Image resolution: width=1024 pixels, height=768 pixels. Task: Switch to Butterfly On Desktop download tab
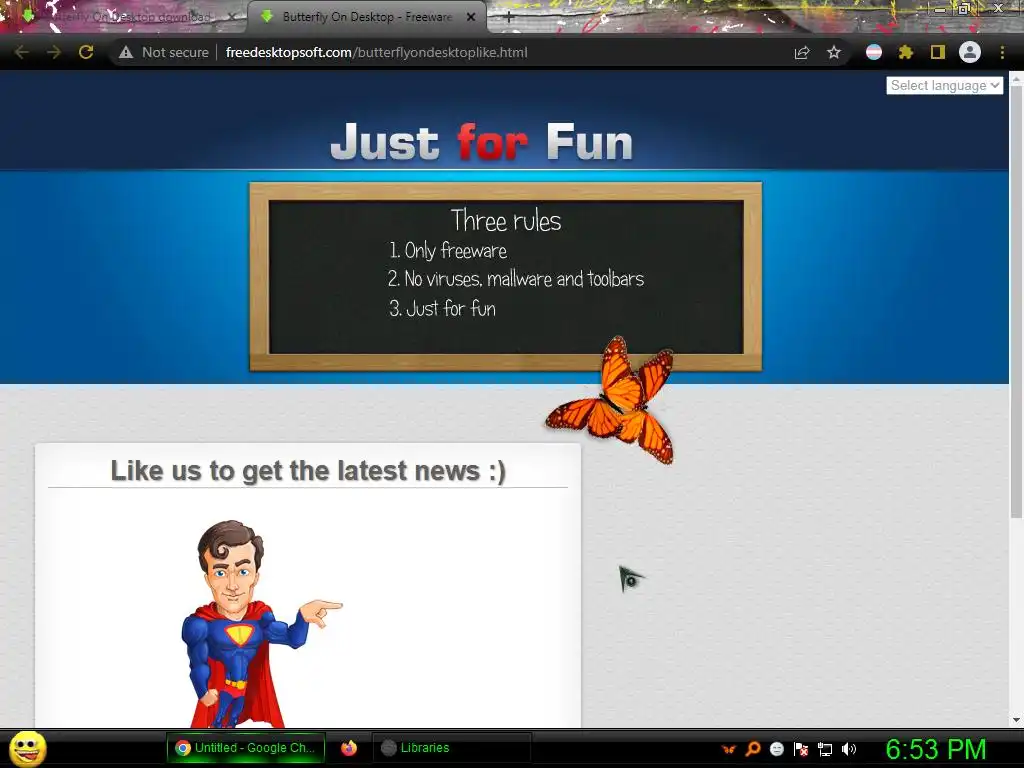click(x=124, y=18)
